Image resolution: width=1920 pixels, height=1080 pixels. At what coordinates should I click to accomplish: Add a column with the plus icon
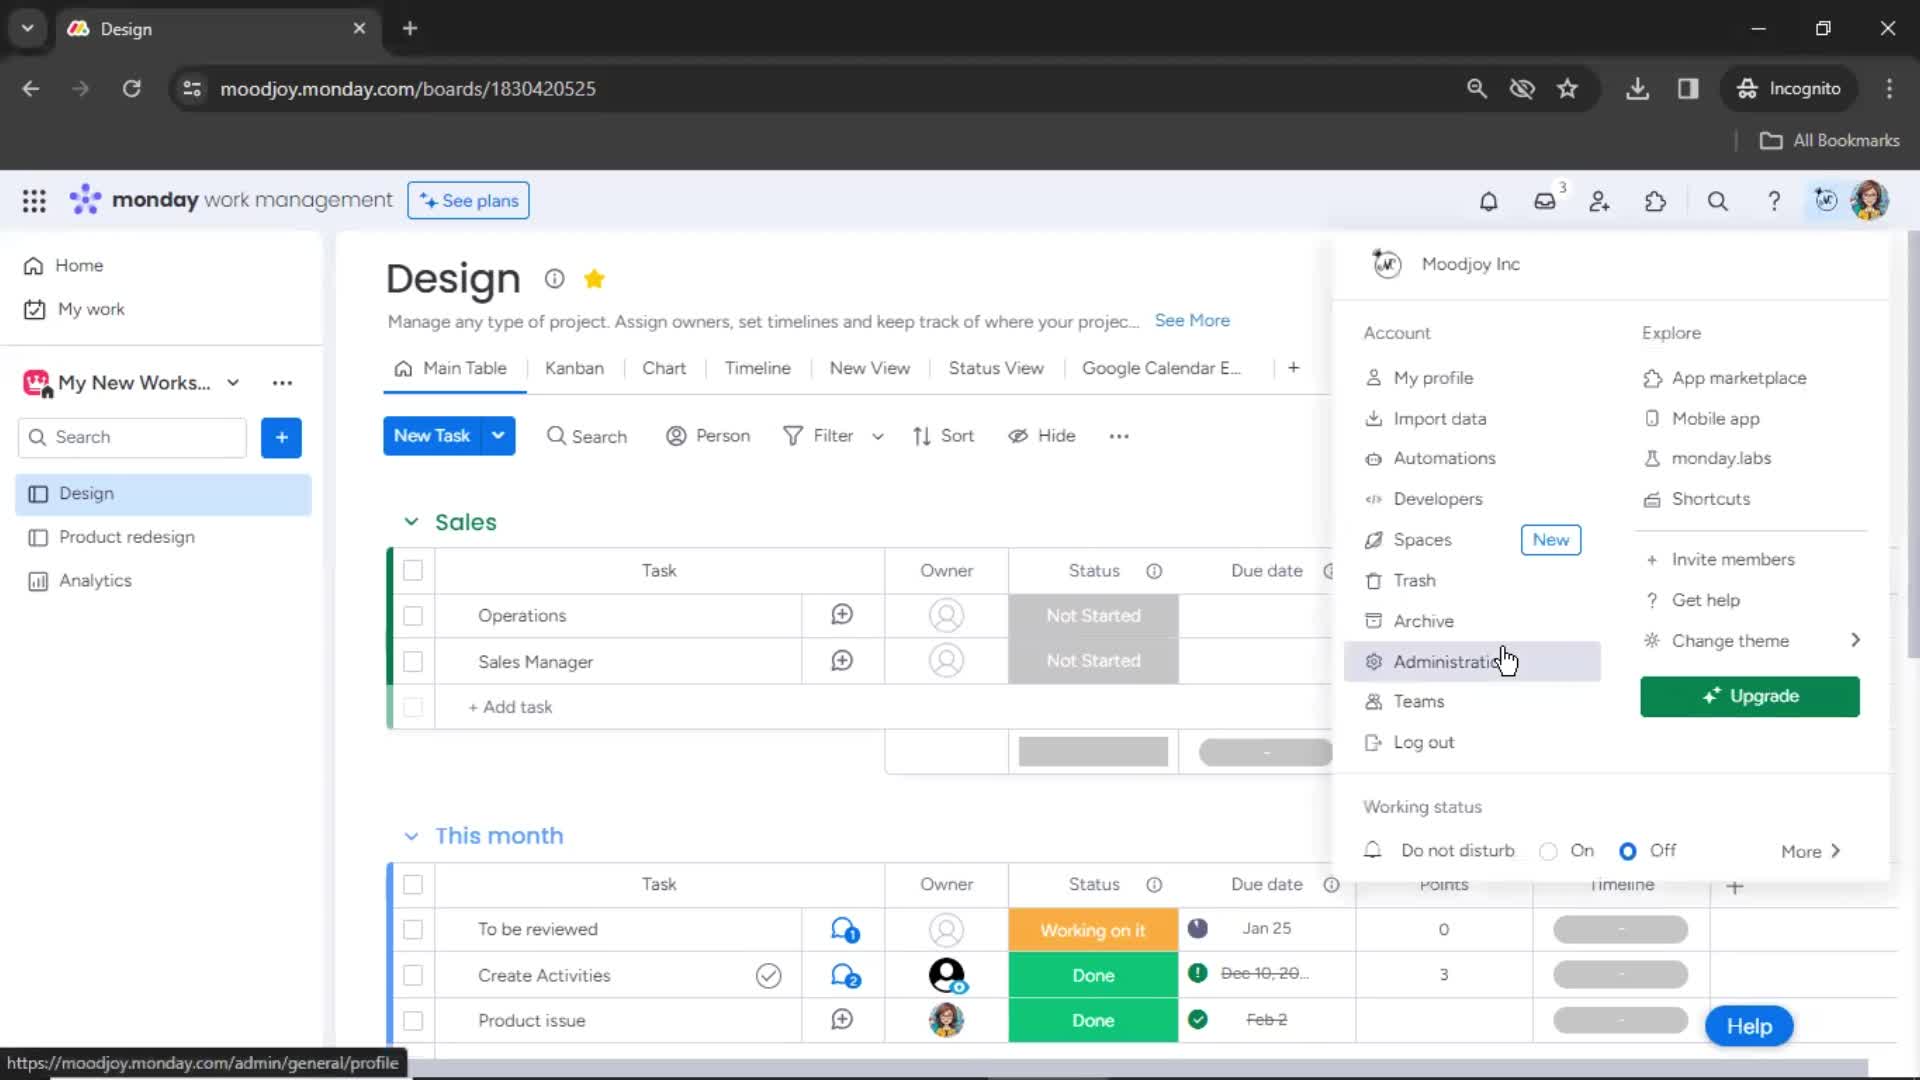(x=1735, y=887)
